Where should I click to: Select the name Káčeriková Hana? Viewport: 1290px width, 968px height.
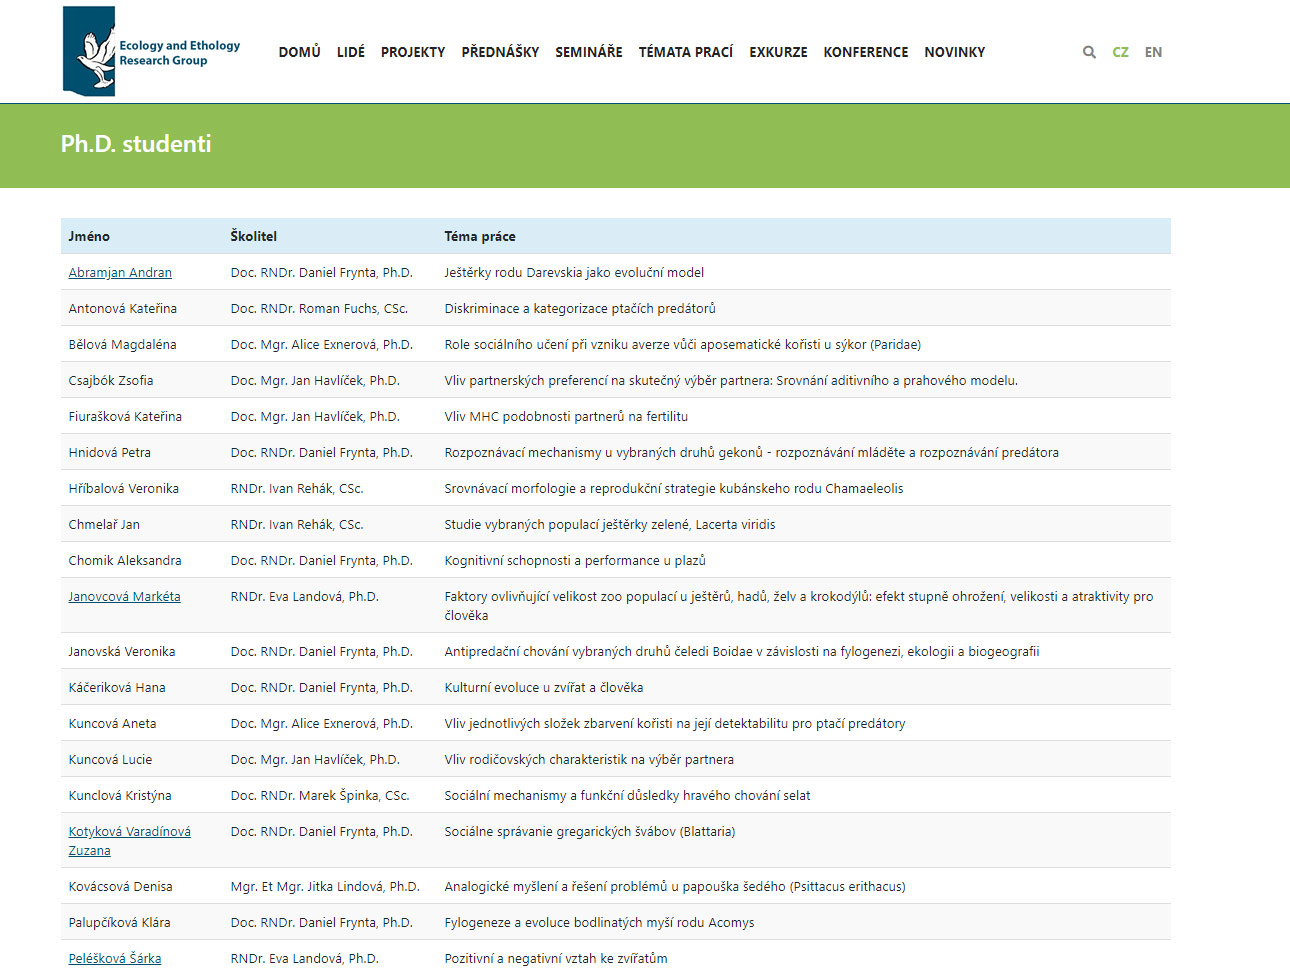click(117, 687)
